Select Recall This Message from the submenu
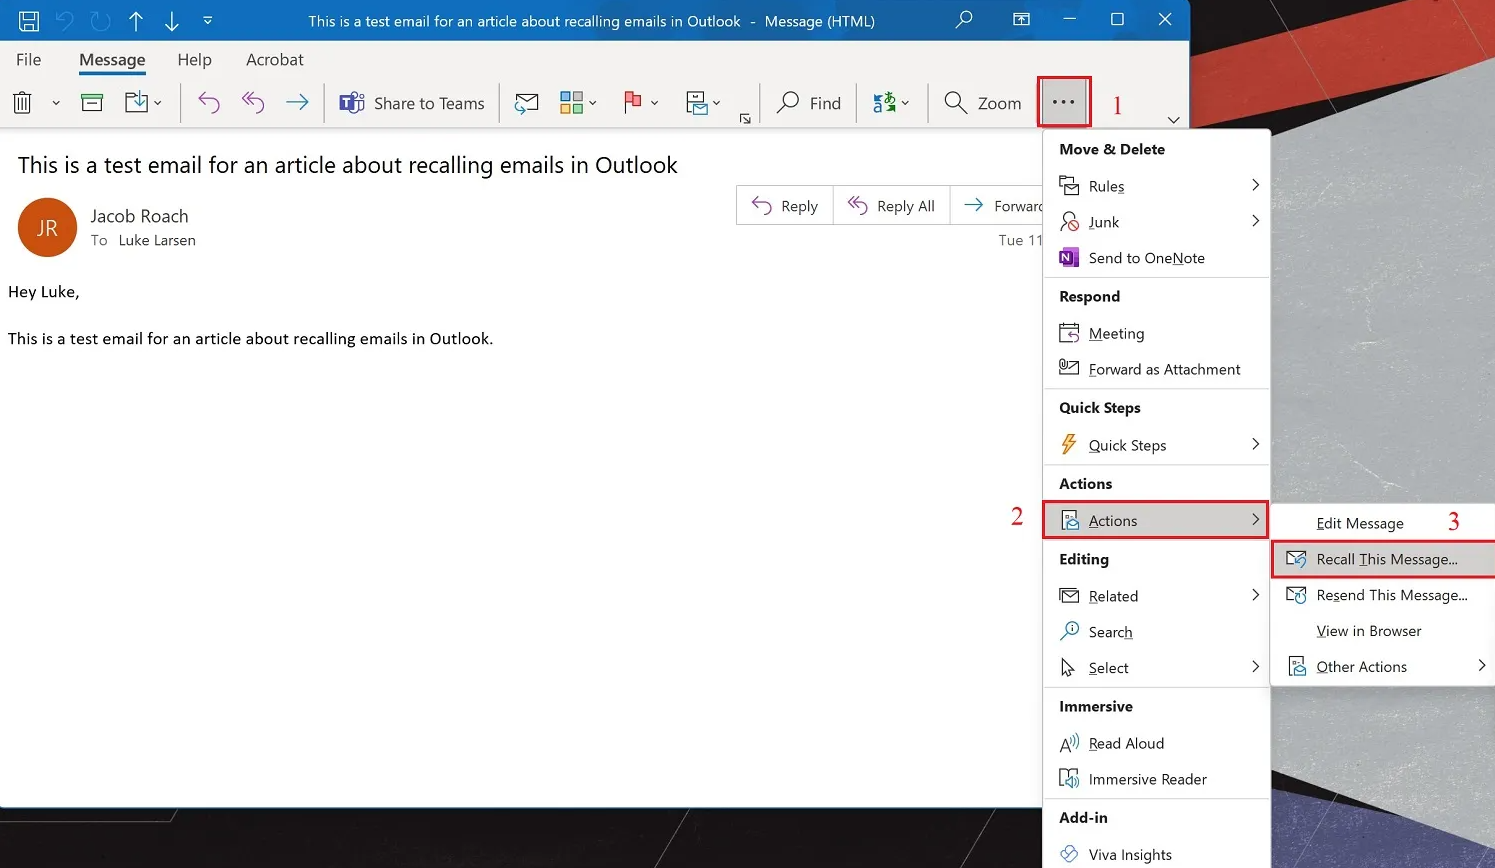This screenshot has width=1495, height=868. tap(1386, 559)
